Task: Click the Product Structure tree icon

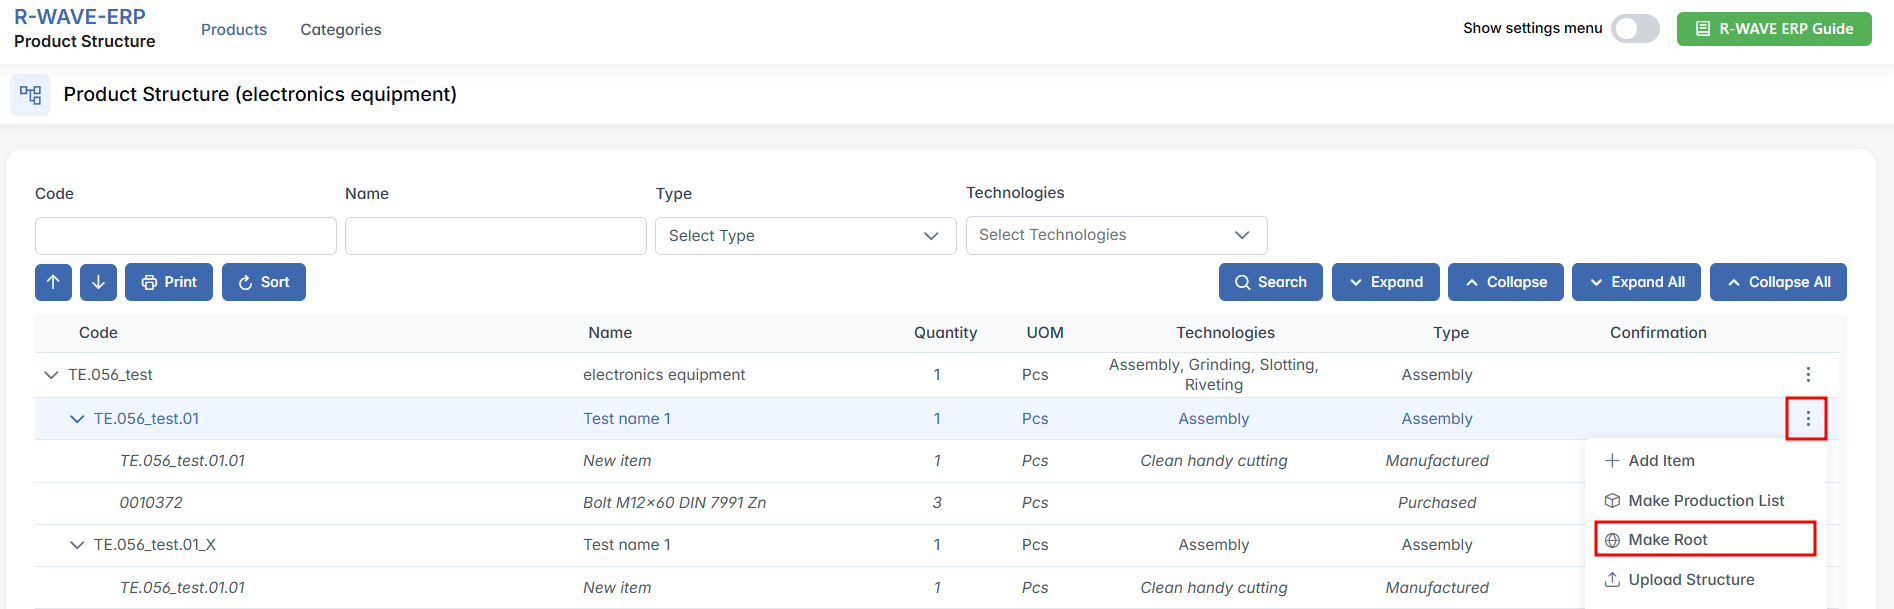Action: (x=31, y=95)
